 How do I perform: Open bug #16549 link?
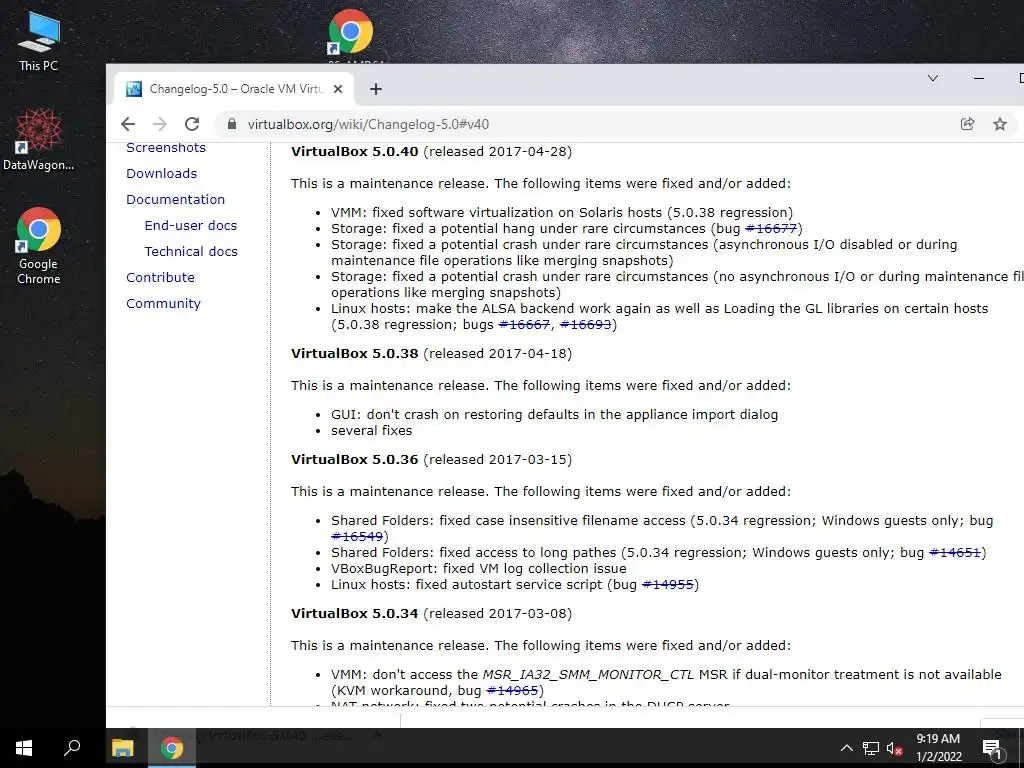coord(357,537)
